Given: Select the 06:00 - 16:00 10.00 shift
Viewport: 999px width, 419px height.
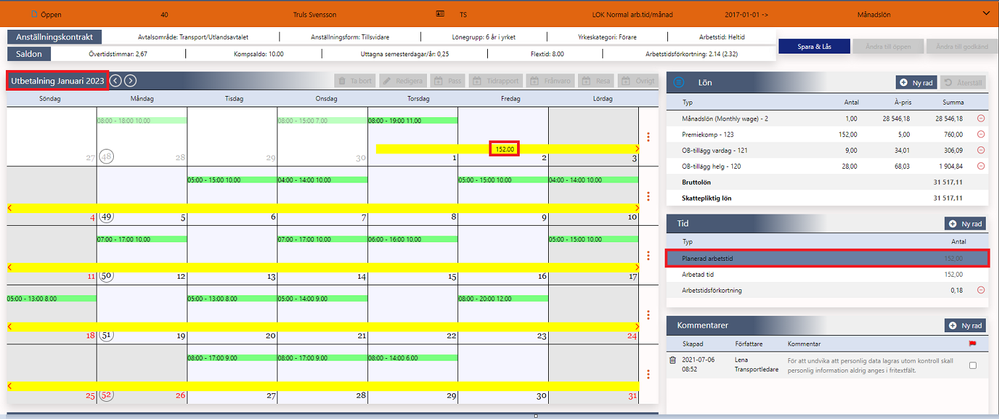Looking at the screenshot, I should point(413,239).
